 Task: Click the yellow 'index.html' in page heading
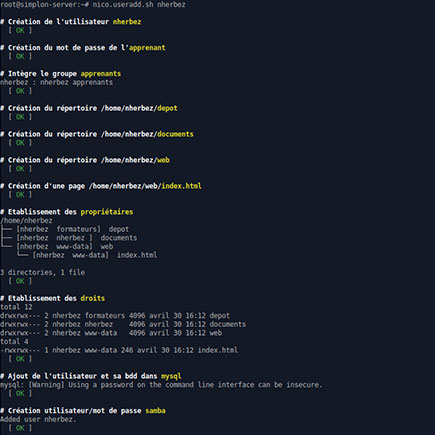coord(181,186)
